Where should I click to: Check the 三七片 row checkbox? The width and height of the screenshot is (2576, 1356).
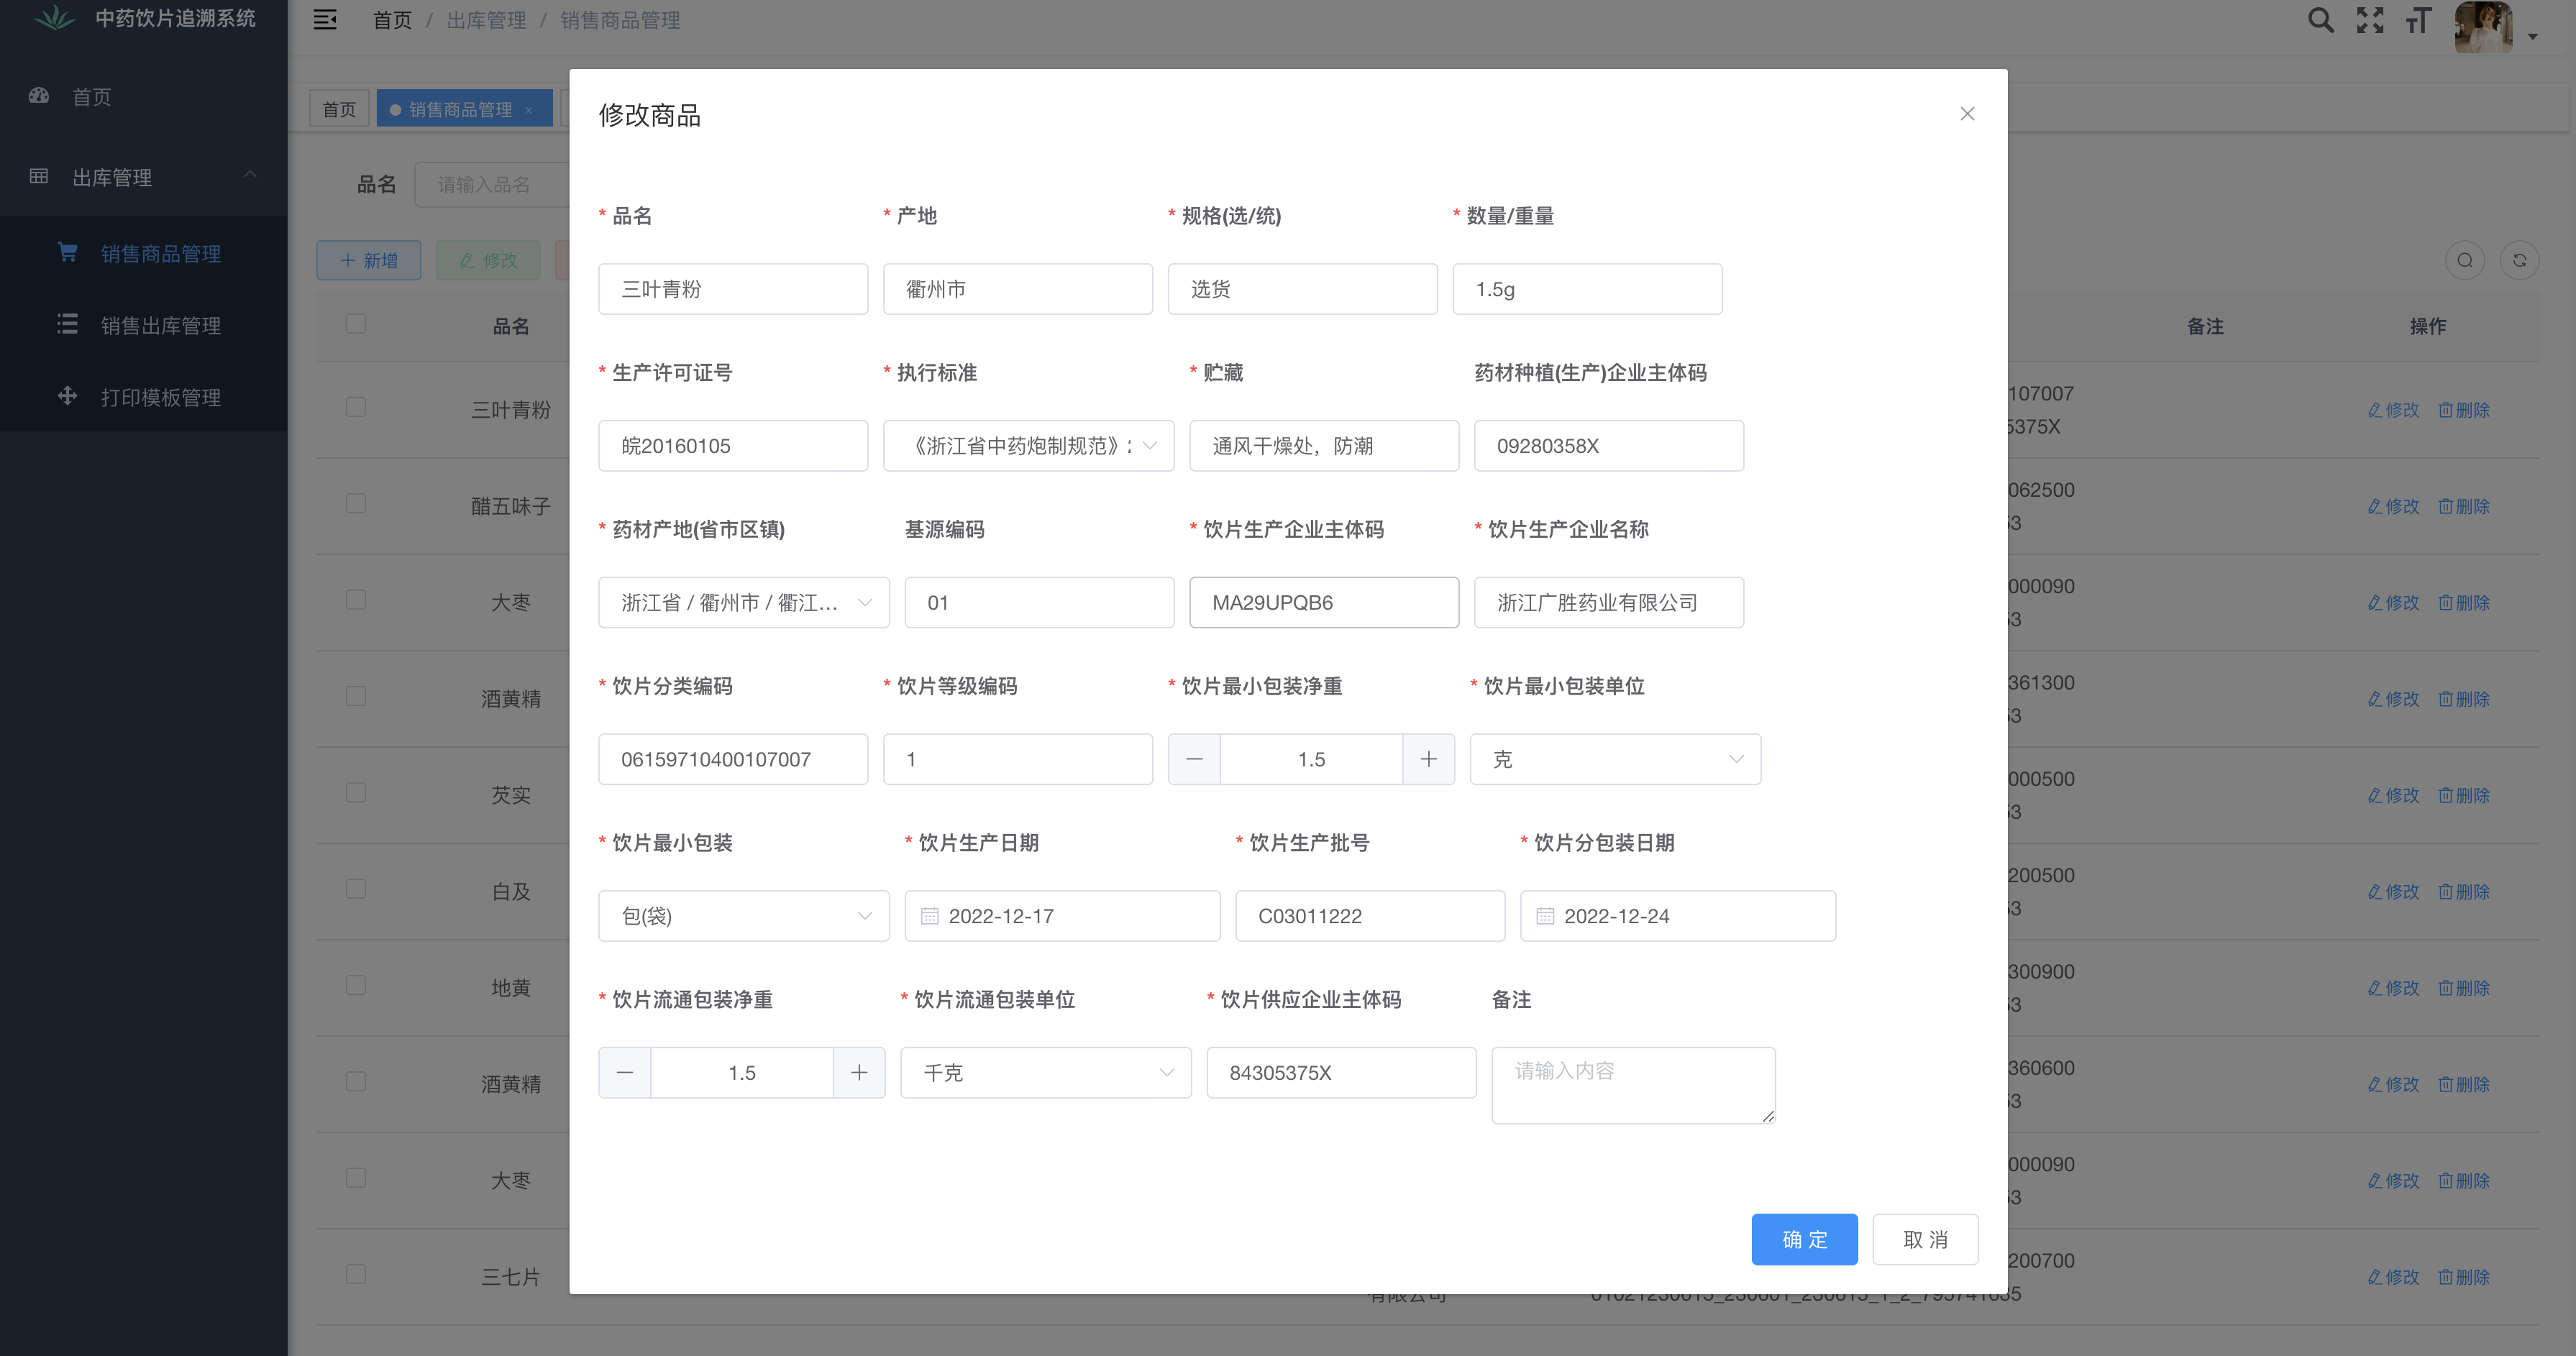(356, 1274)
